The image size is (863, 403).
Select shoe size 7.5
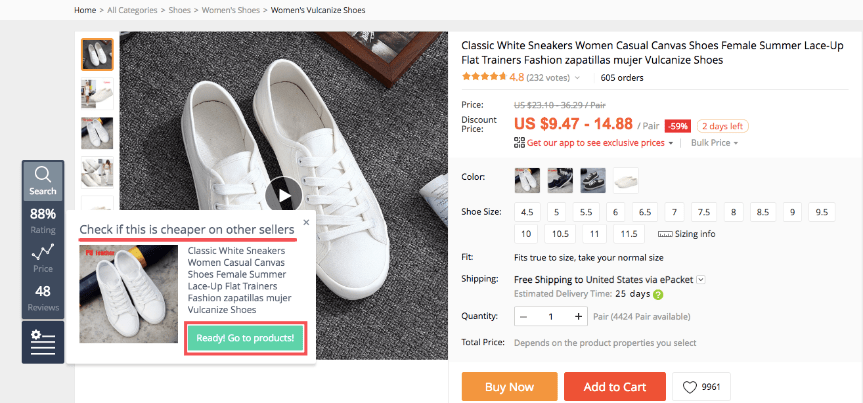(x=705, y=212)
